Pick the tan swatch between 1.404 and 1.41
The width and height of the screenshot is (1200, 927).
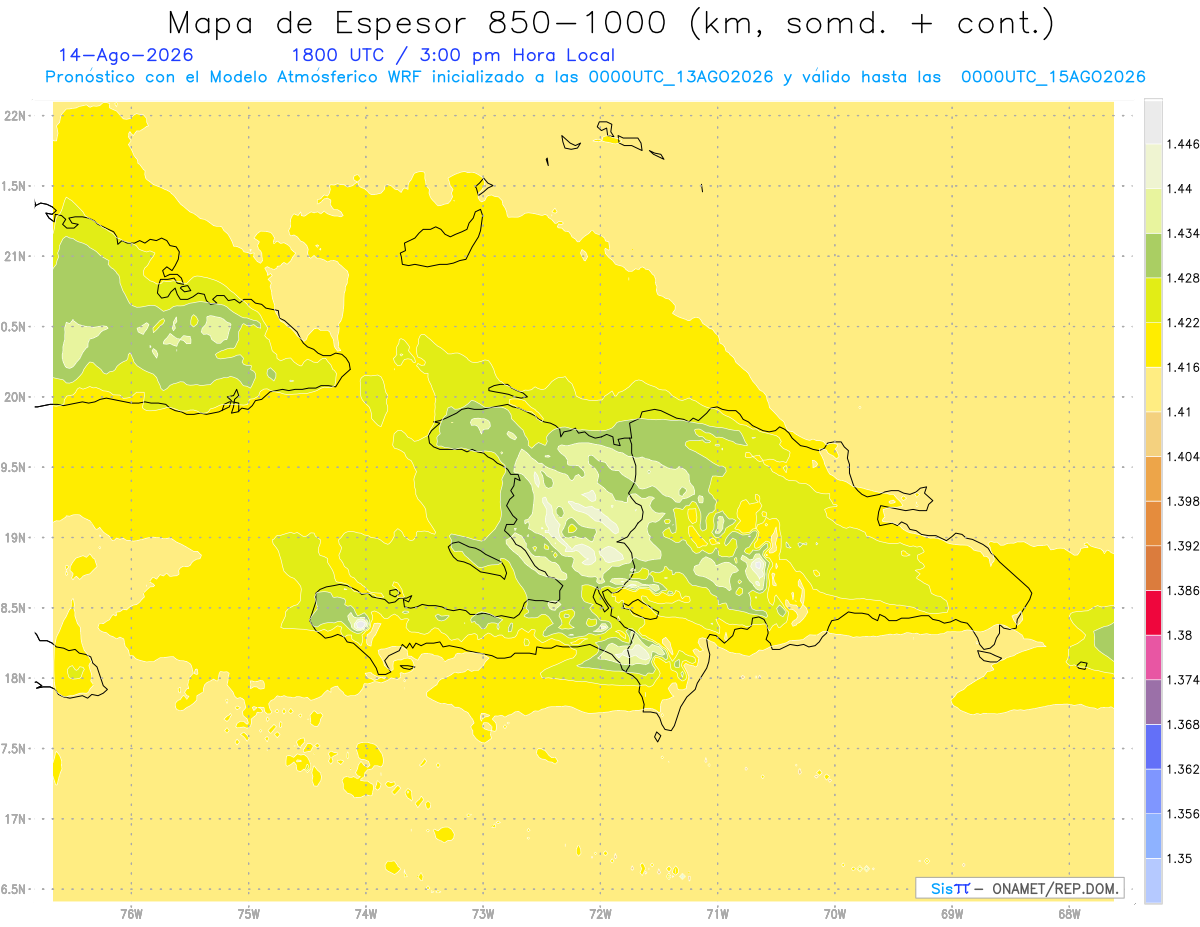(1152, 434)
